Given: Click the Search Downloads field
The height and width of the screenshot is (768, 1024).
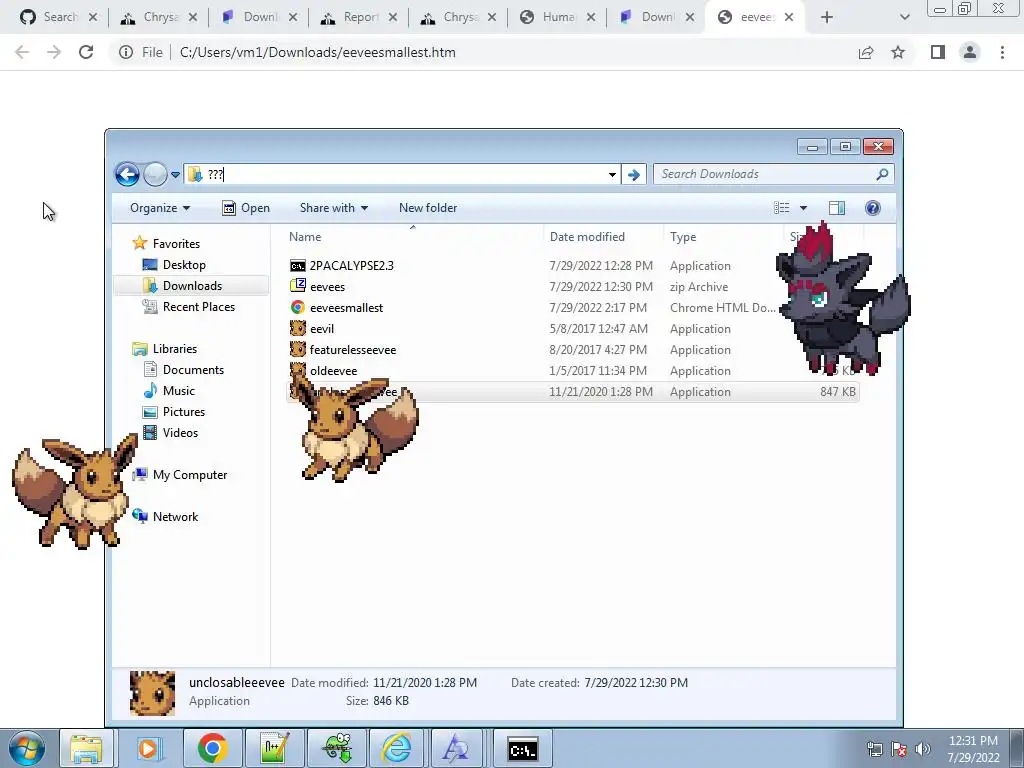Looking at the screenshot, I should click(773, 174).
